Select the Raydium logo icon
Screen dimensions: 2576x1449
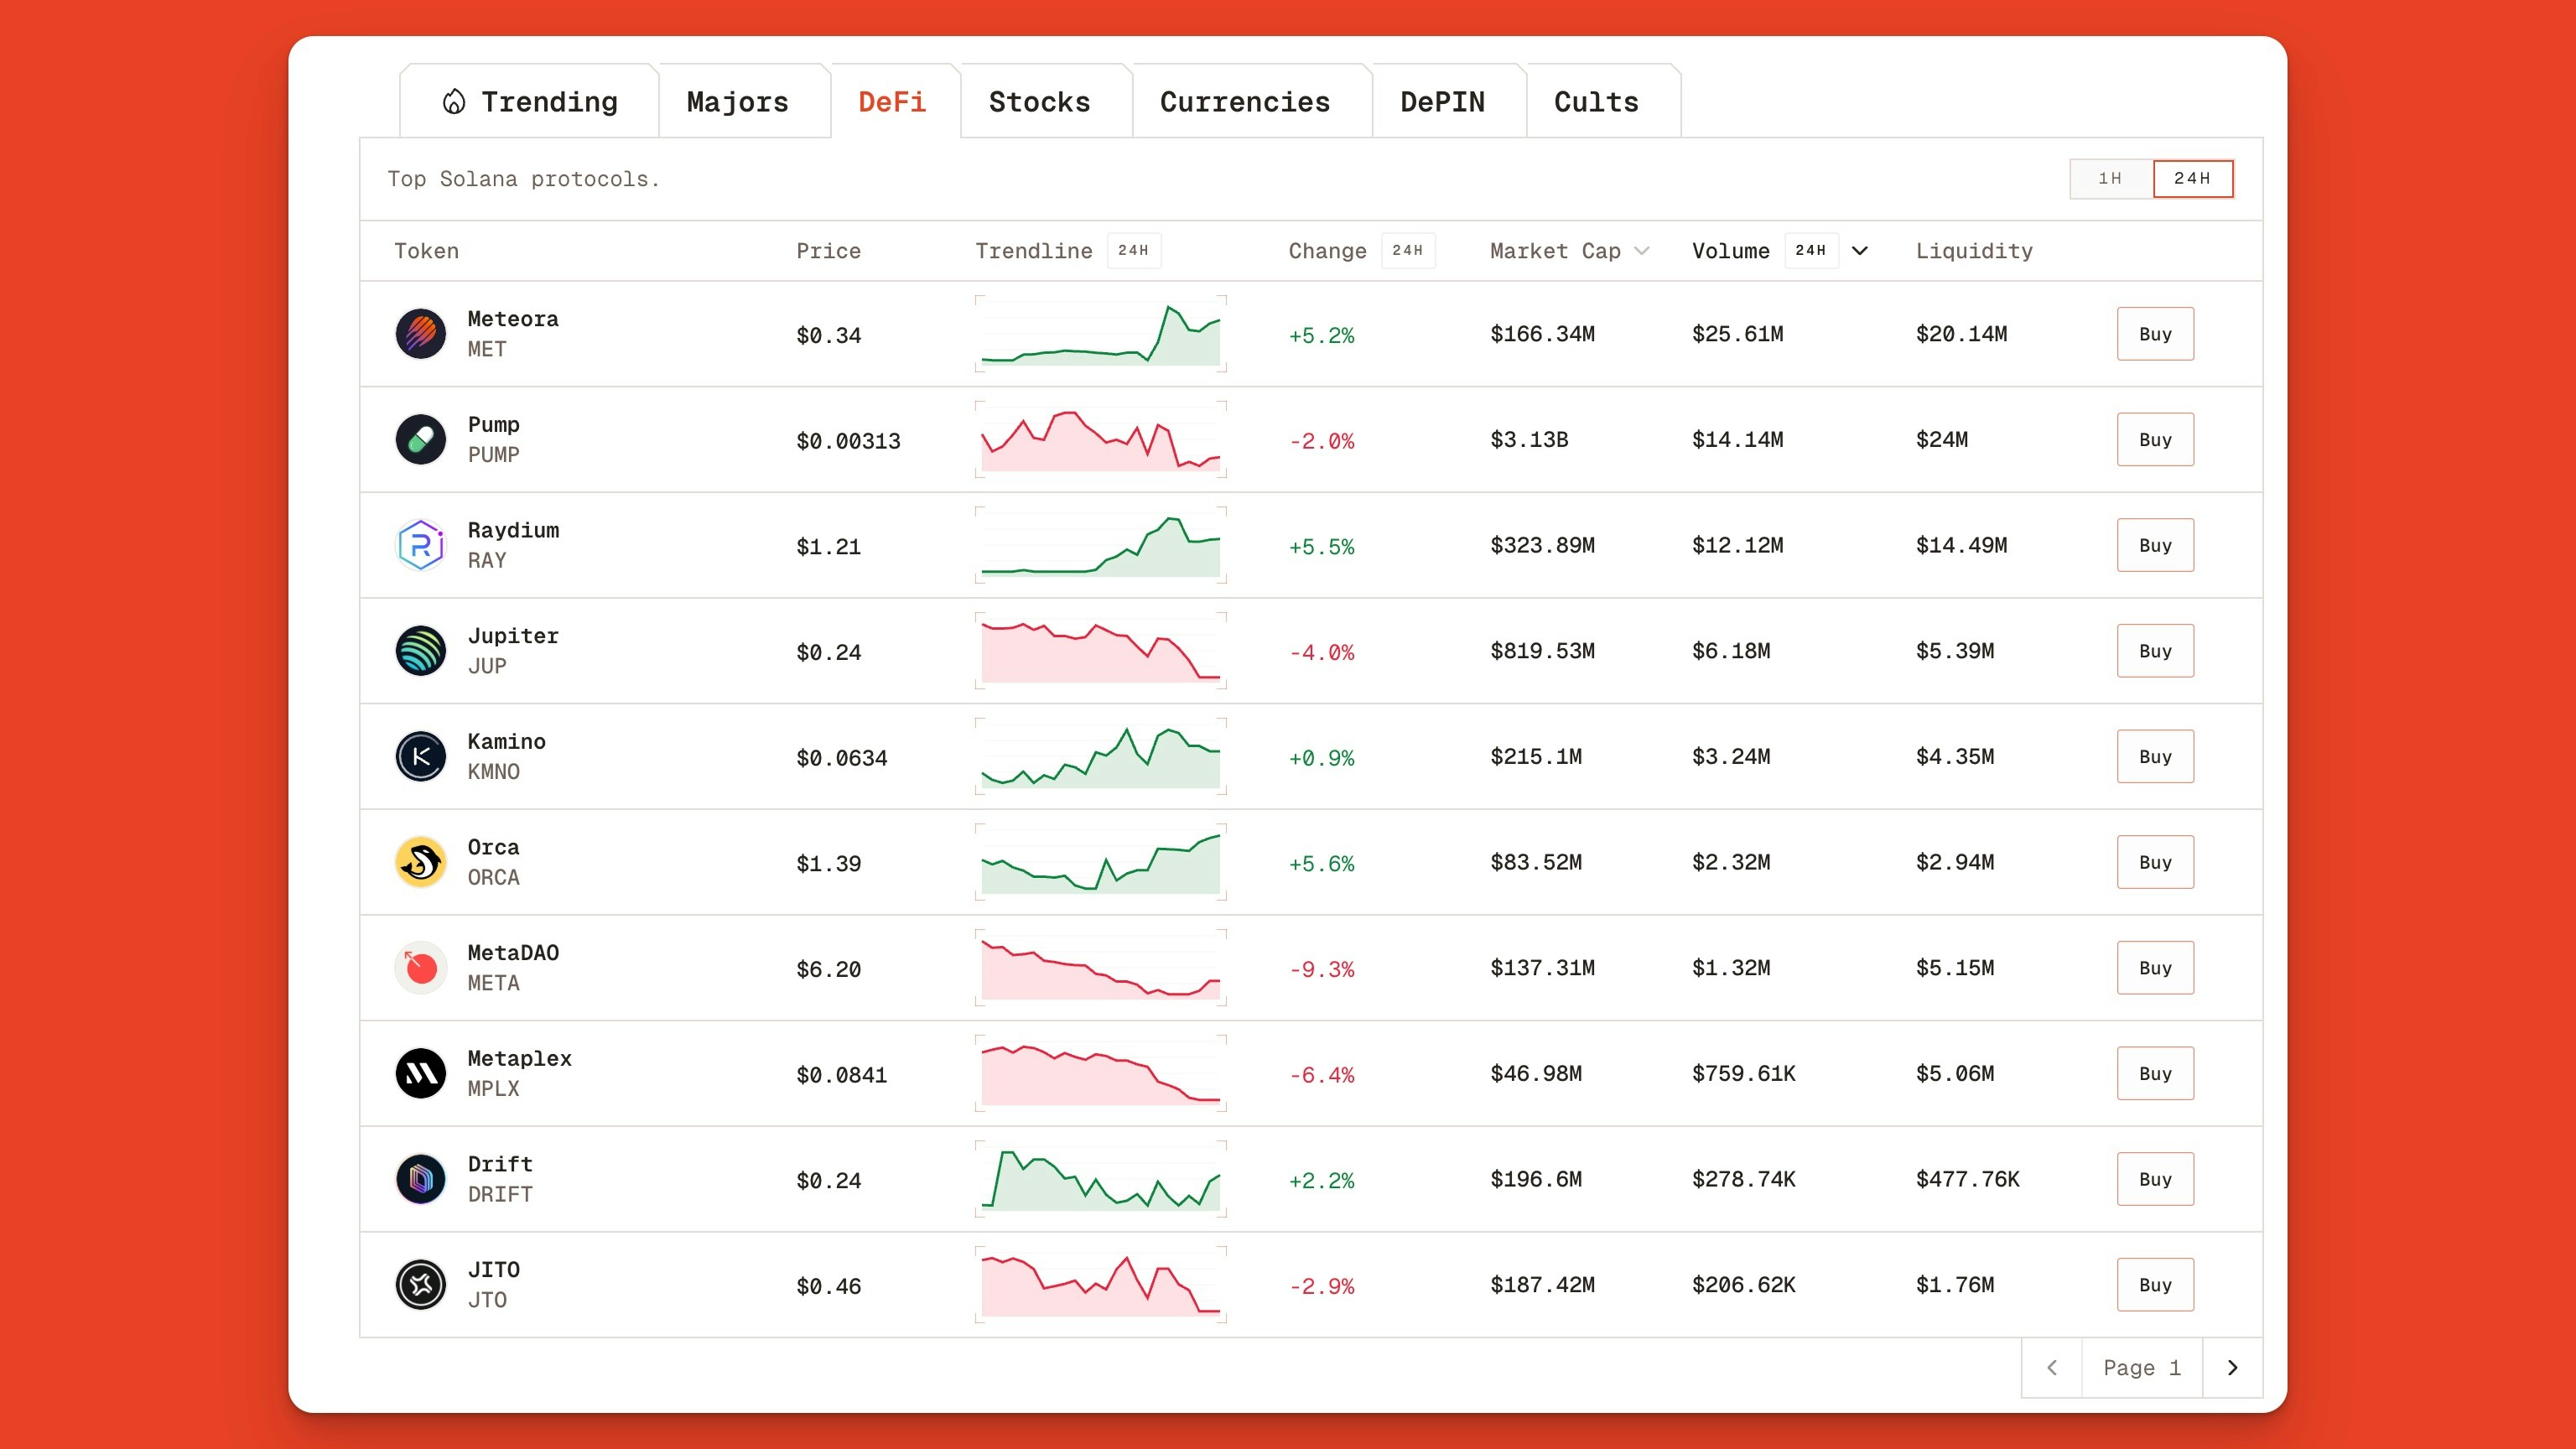tap(420, 545)
